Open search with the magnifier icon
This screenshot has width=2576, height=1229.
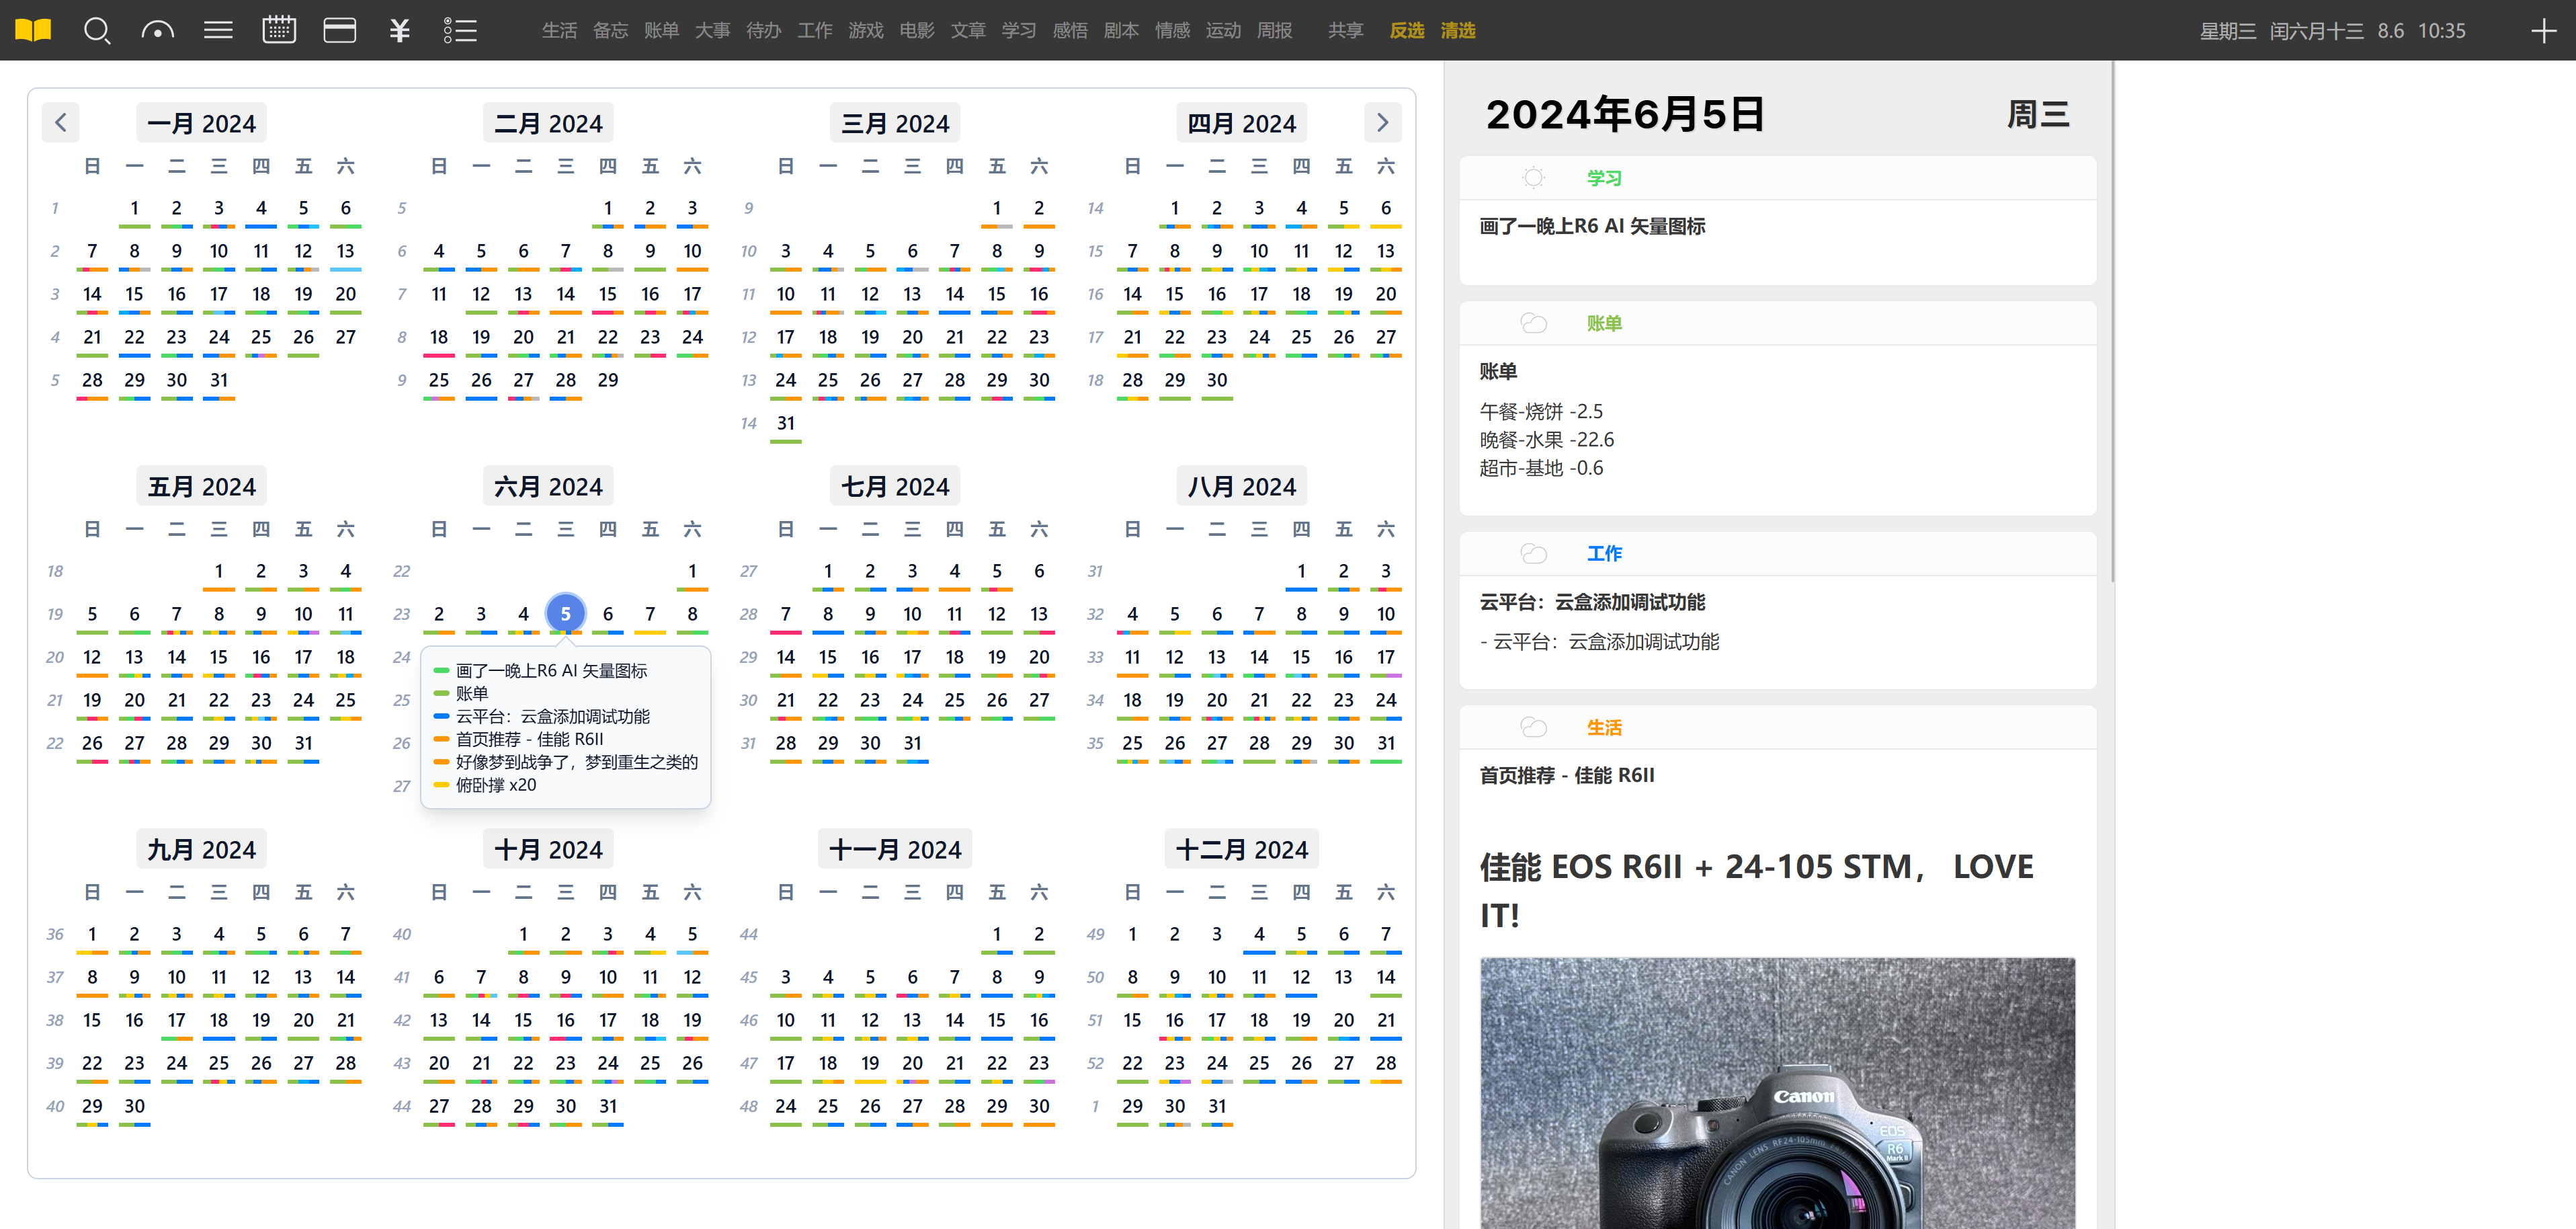(97, 30)
